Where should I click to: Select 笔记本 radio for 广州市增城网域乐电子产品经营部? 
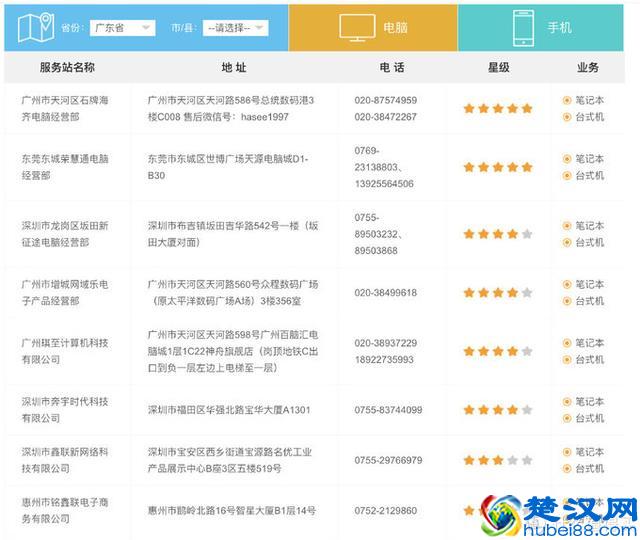pyautogui.click(x=567, y=284)
